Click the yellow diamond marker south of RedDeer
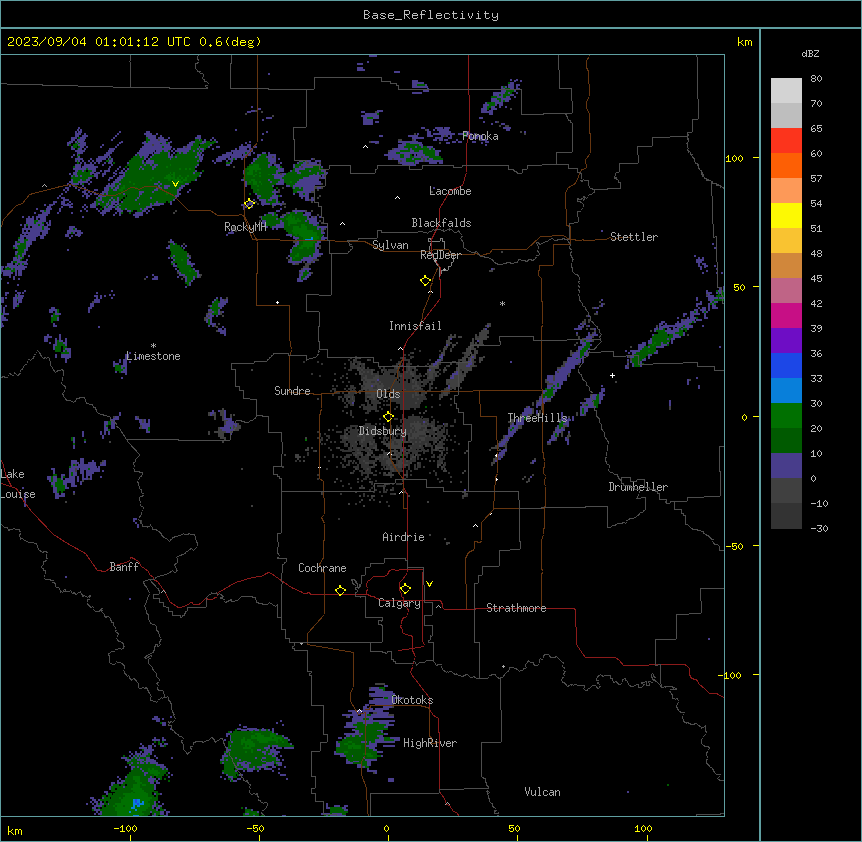The width and height of the screenshot is (862, 842). click(x=425, y=281)
